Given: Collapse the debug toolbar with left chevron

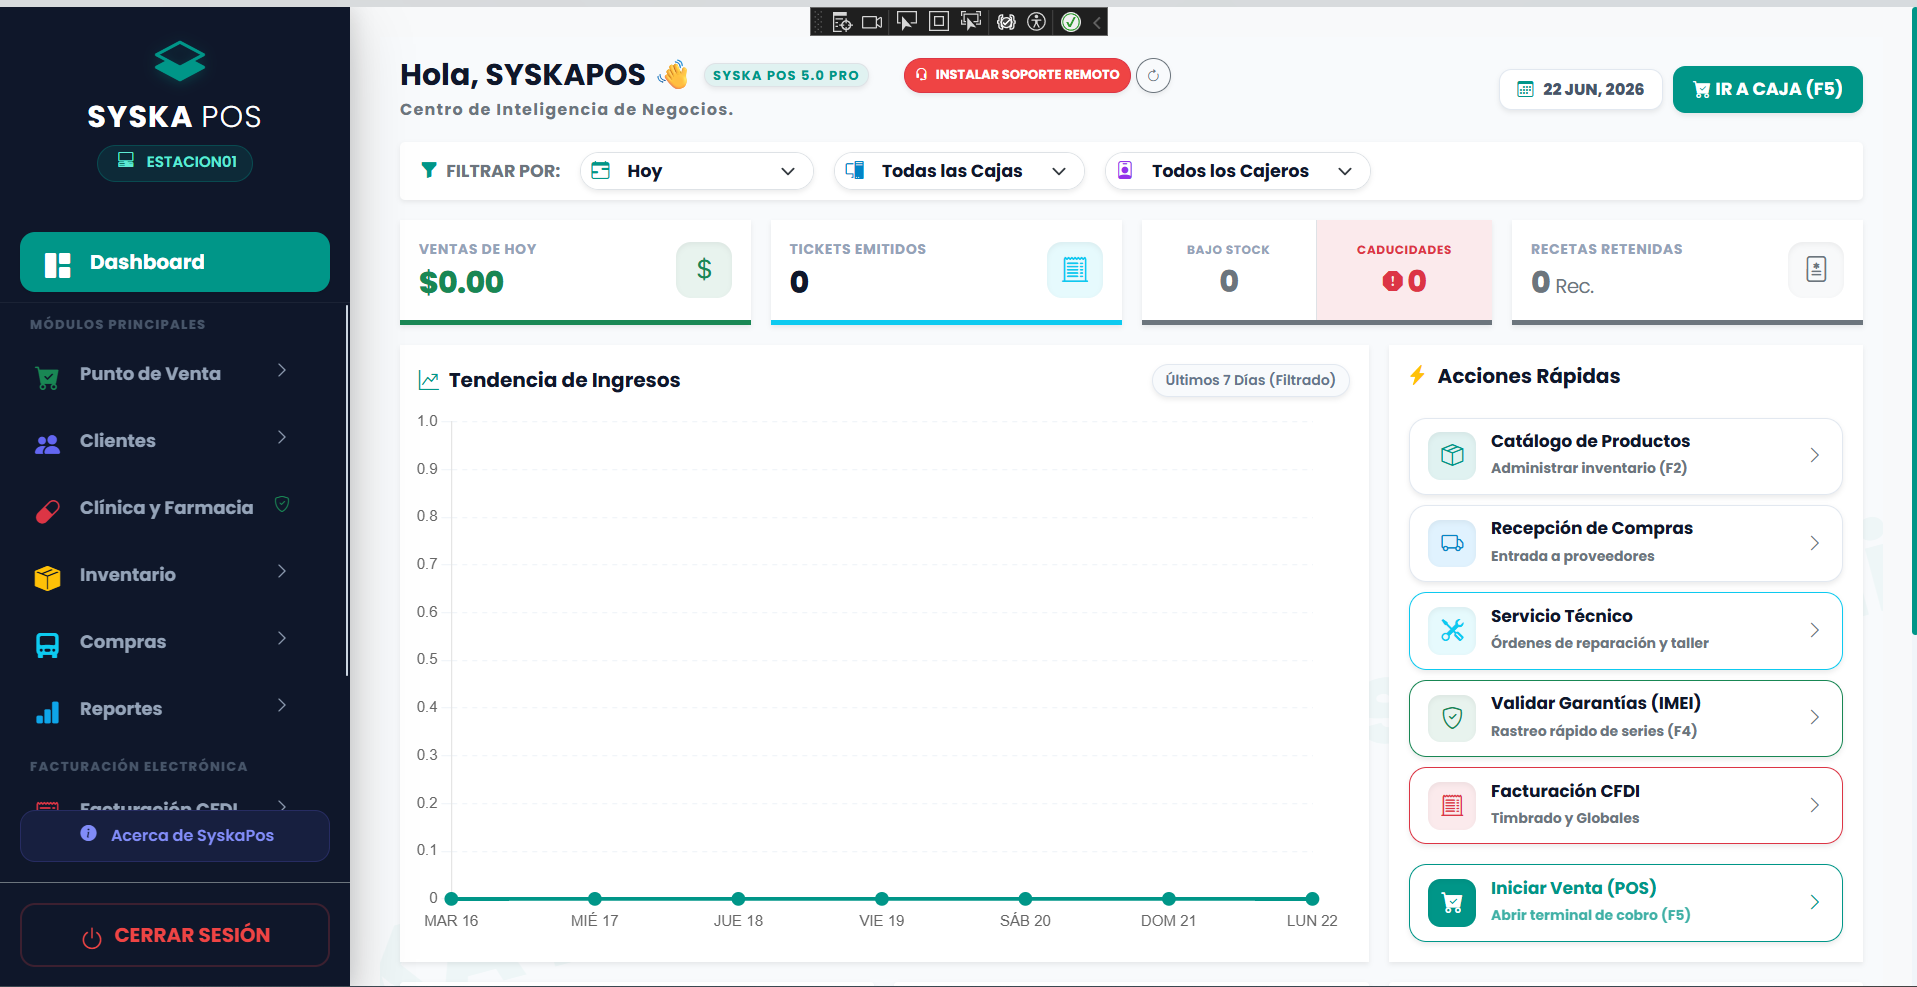Looking at the screenshot, I should 1097,21.
